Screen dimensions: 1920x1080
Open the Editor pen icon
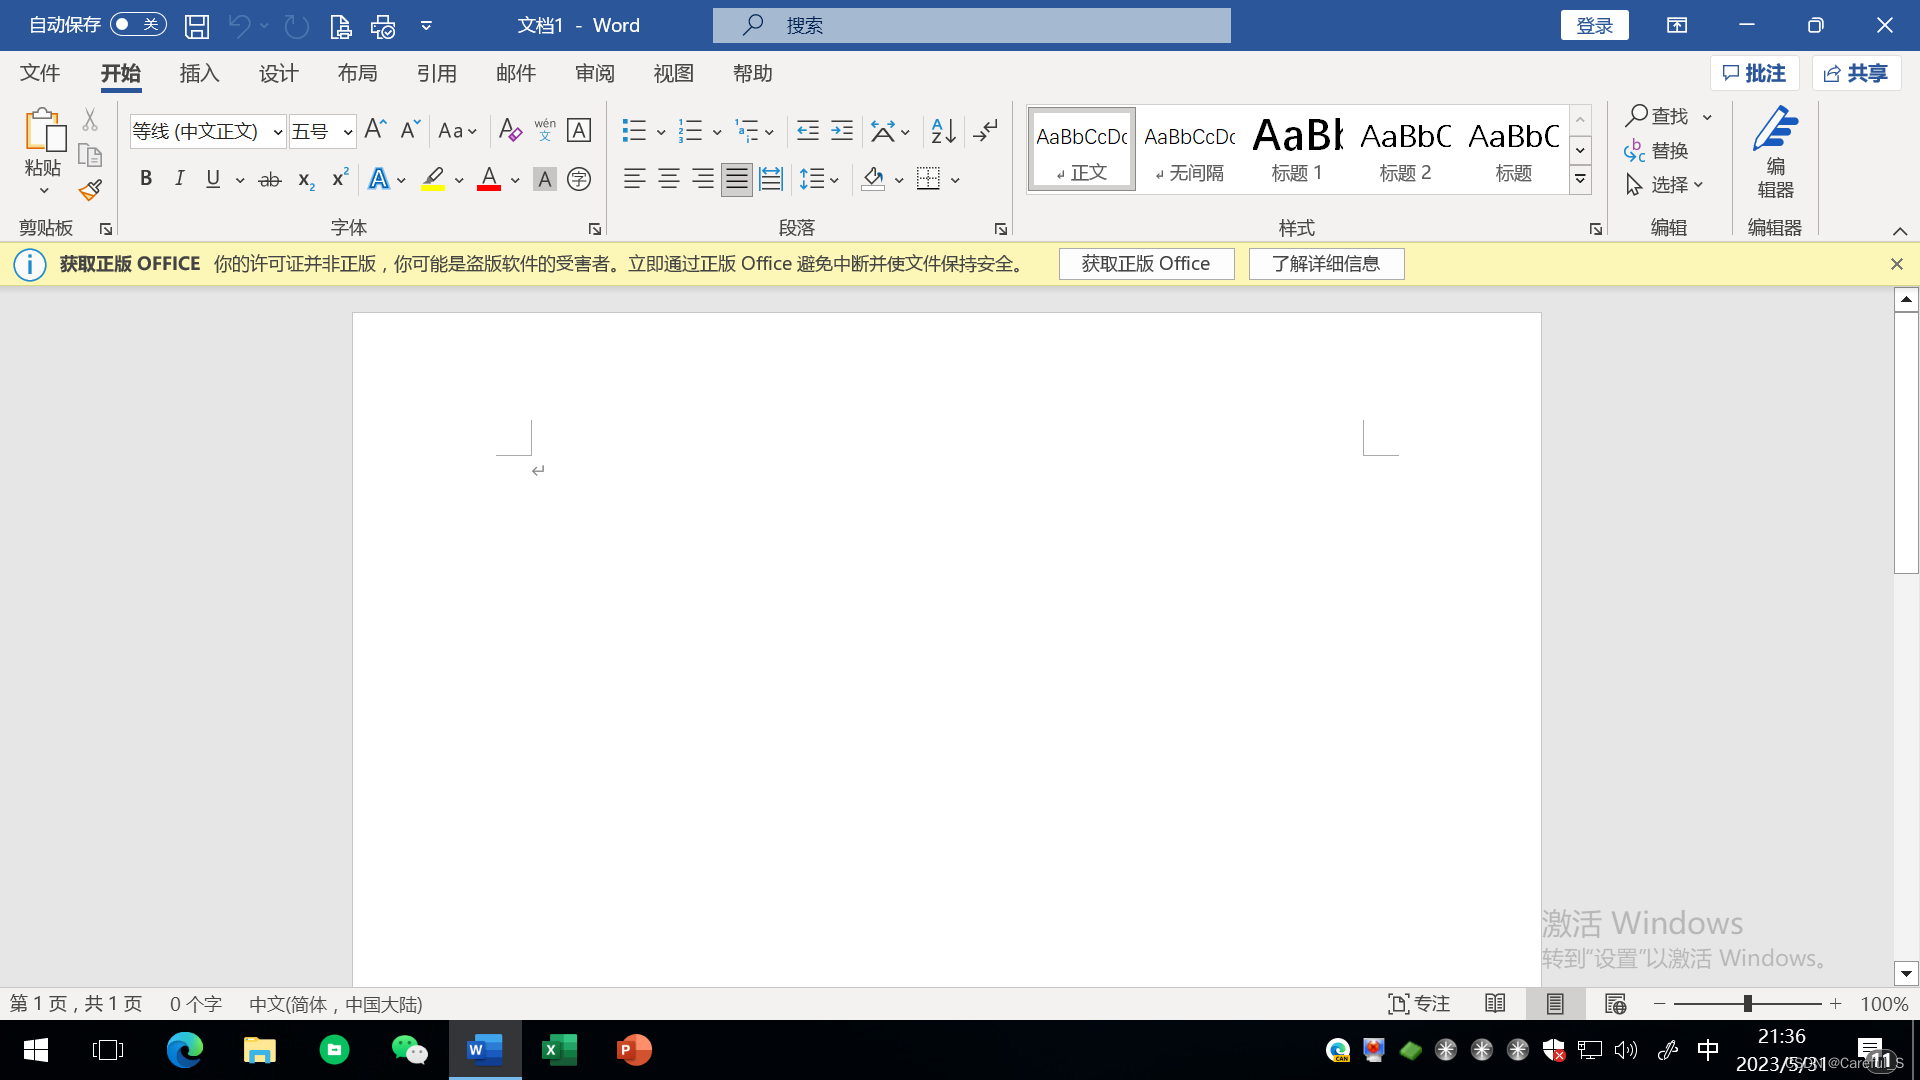click(x=1775, y=150)
